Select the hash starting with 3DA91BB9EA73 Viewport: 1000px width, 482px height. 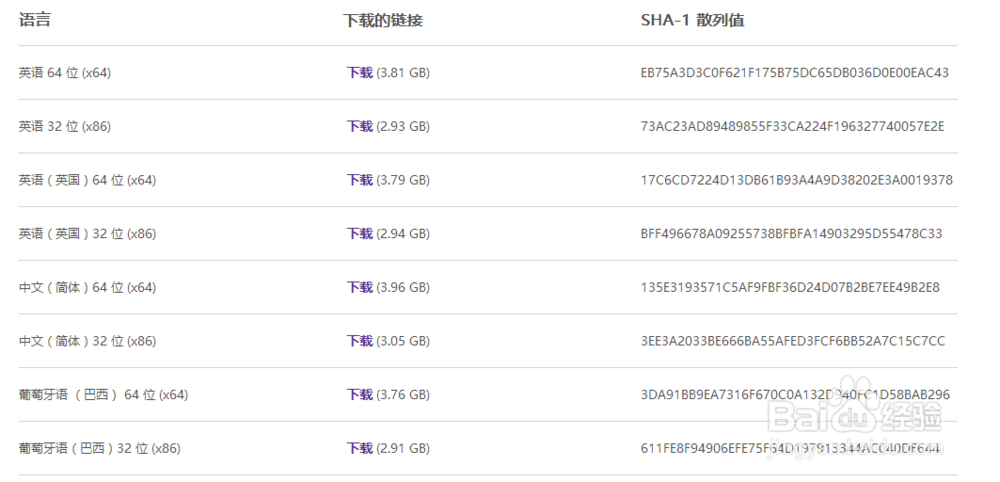[795, 395]
